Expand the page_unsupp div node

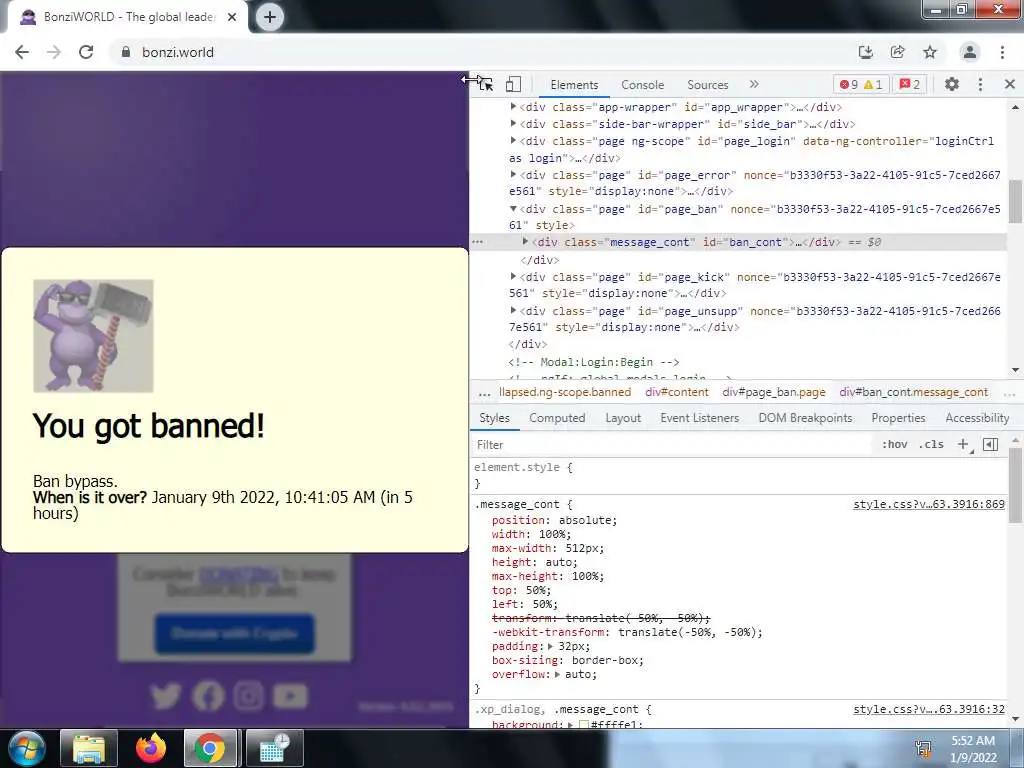(x=513, y=310)
